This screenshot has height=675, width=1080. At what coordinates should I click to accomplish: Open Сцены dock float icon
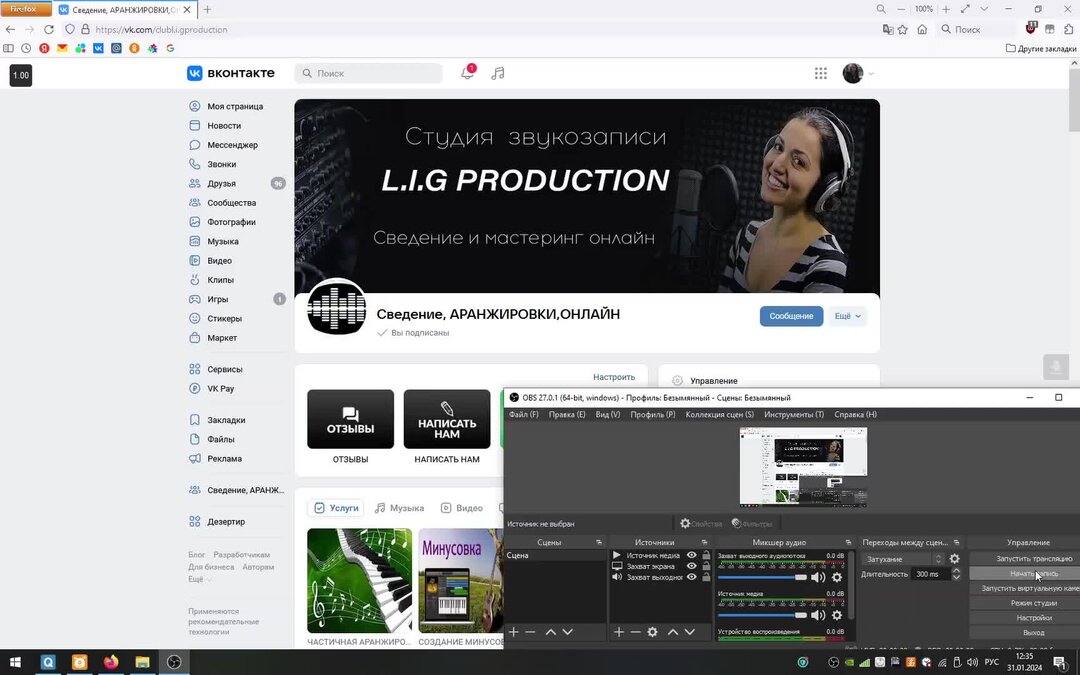click(599, 543)
